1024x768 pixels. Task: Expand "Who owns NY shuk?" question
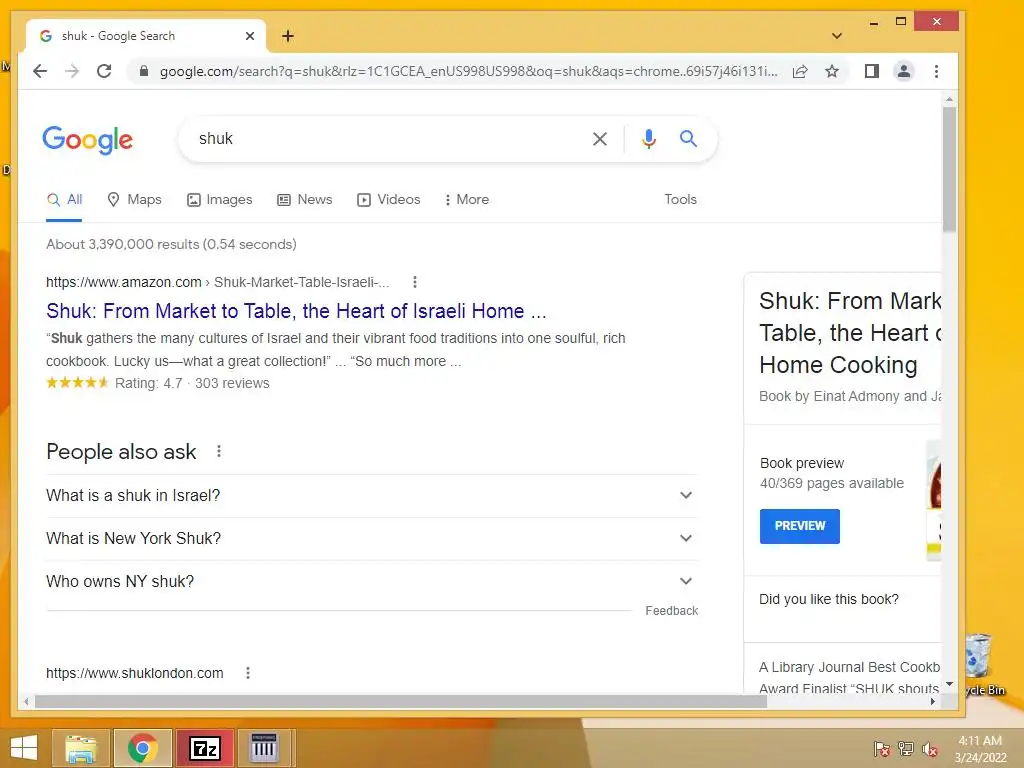point(372,581)
